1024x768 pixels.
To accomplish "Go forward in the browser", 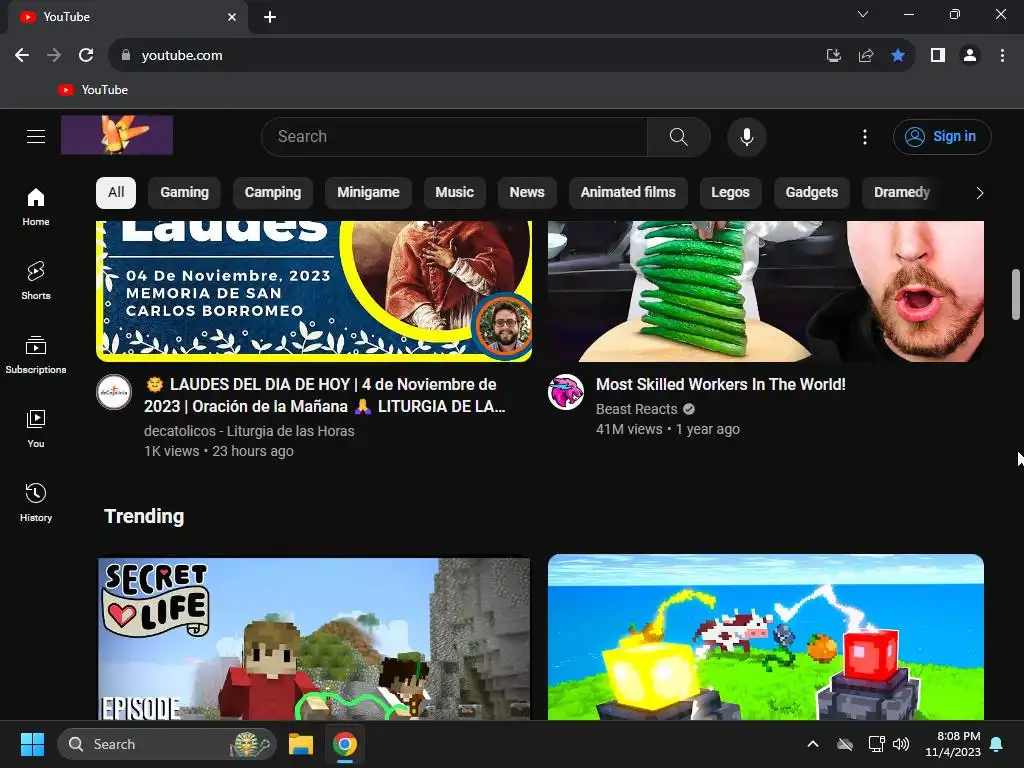I will coord(54,56).
